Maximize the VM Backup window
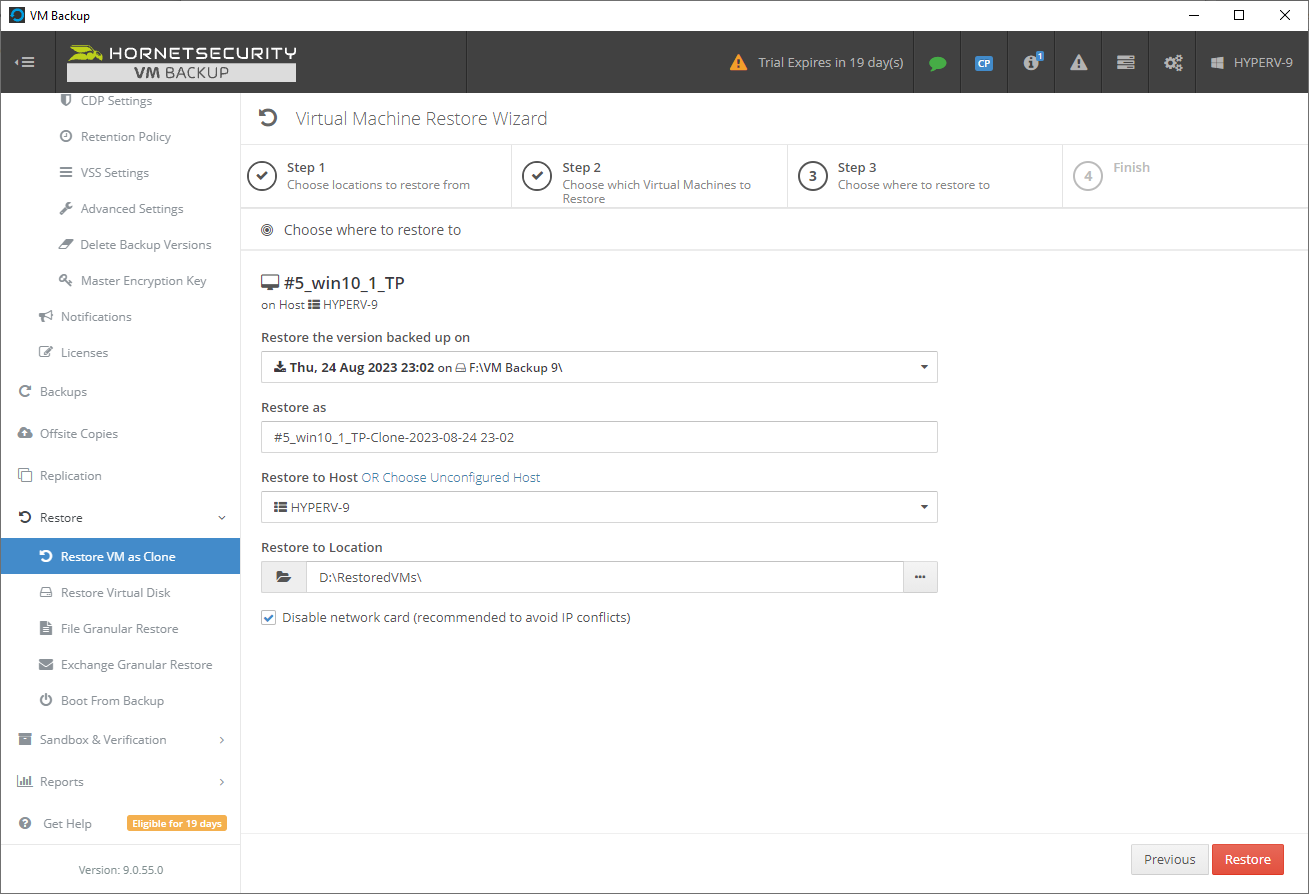The width and height of the screenshot is (1309, 894). (x=1239, y=15)
